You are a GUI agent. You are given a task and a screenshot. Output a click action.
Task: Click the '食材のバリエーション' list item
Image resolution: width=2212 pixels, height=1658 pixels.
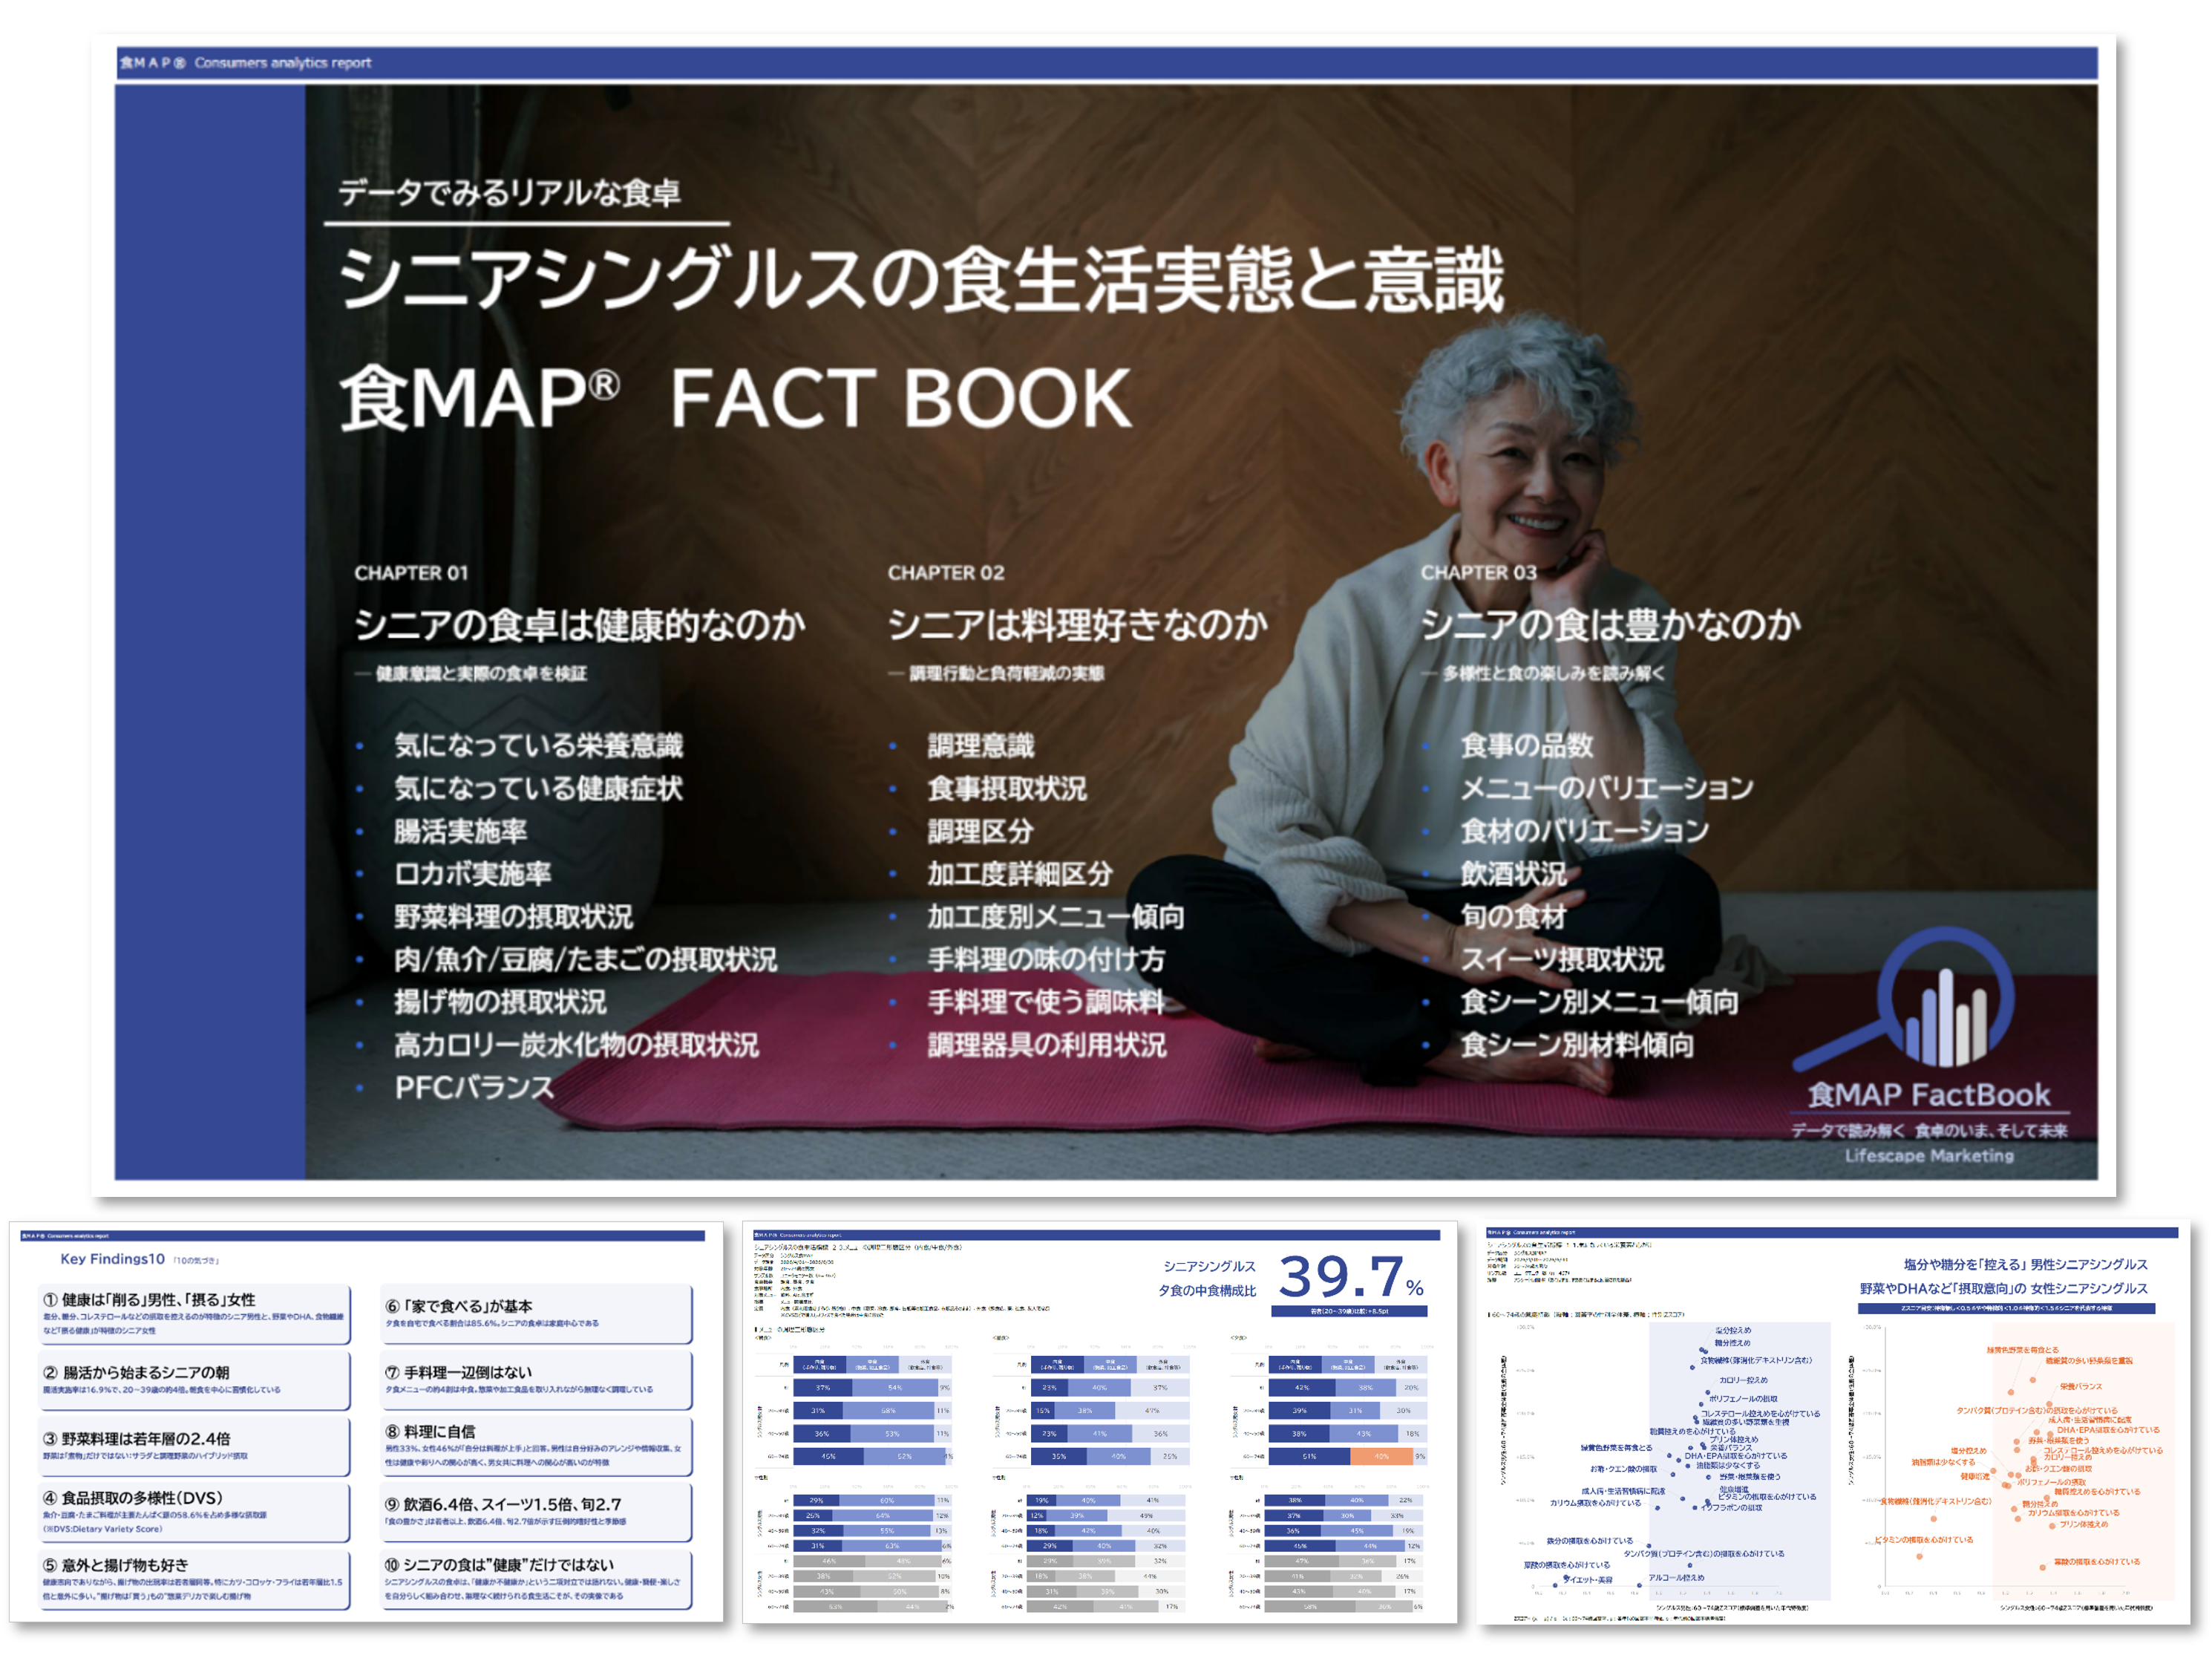1585,831
